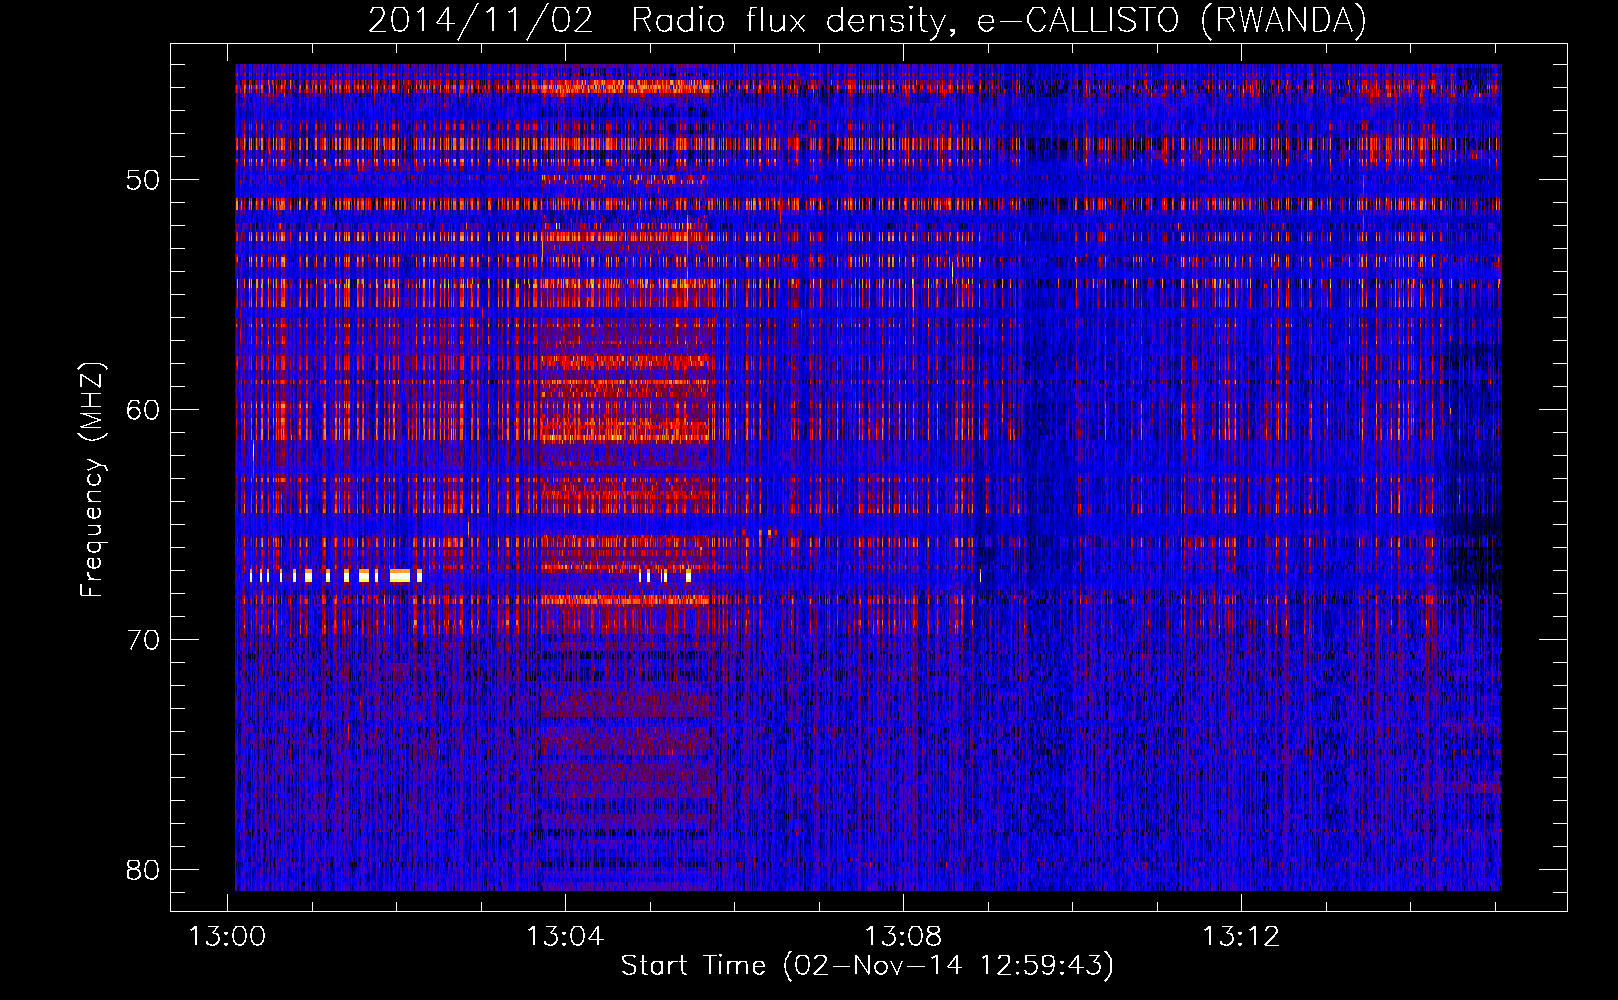Screen dimensions: 1618x1000
Task: Click the 60 frequency tick label
Action: coord(143,410)
